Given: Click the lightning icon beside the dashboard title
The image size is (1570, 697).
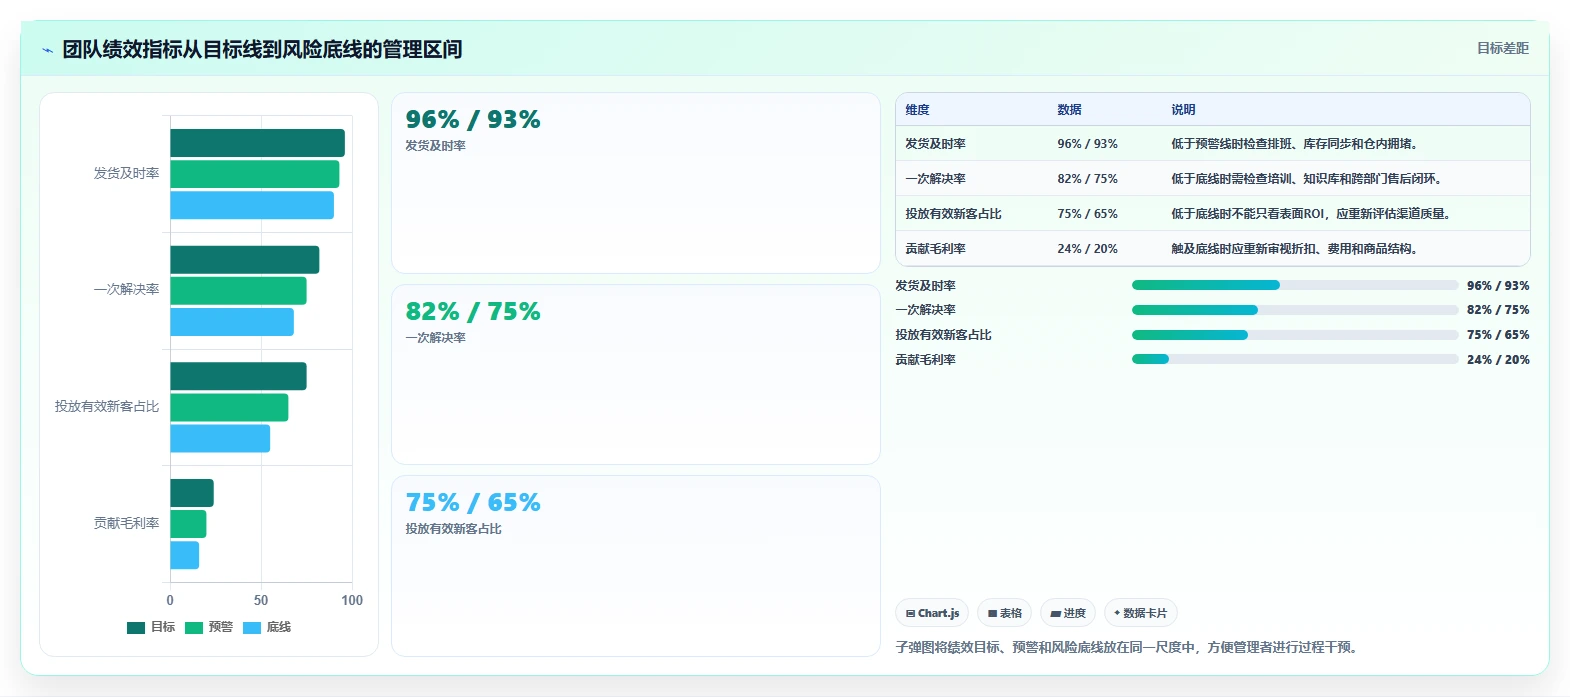Looking at the screenshot, I should click(47, 50).
